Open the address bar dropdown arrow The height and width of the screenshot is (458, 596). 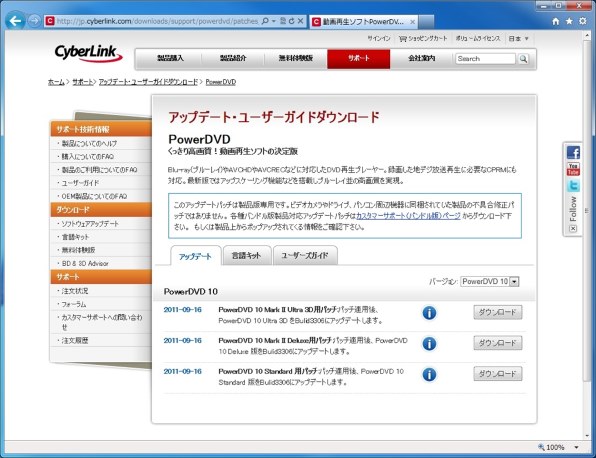click(274, 21)
